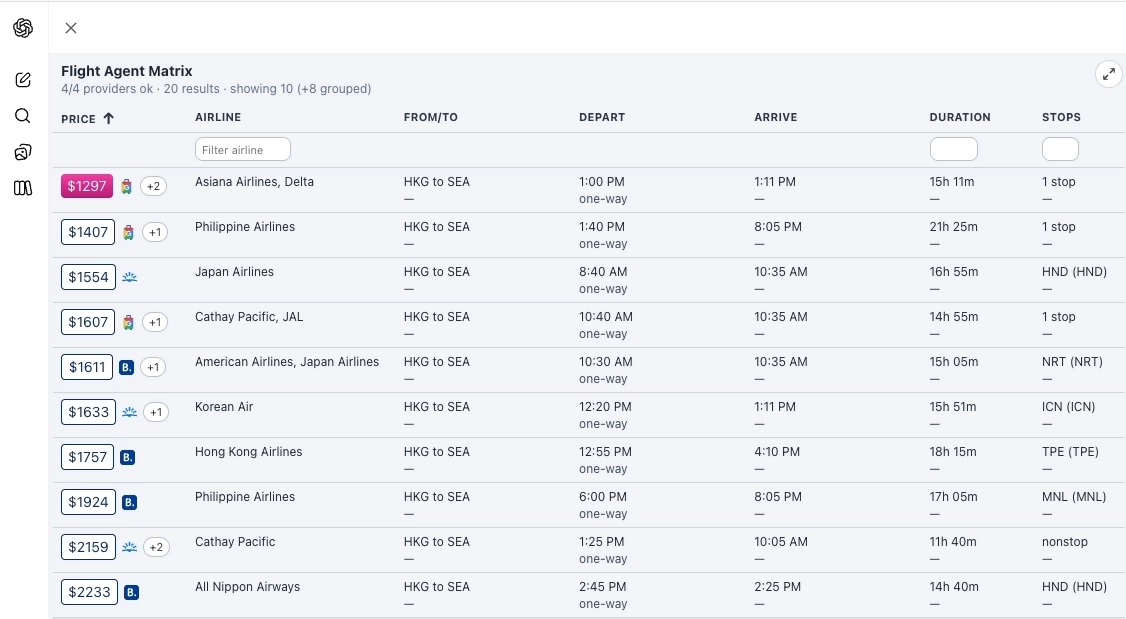The width and height of the screenshot is (1126, 619).
Task: Click the ChatGPT logo in the sidebar
Action: pos(22,28)
